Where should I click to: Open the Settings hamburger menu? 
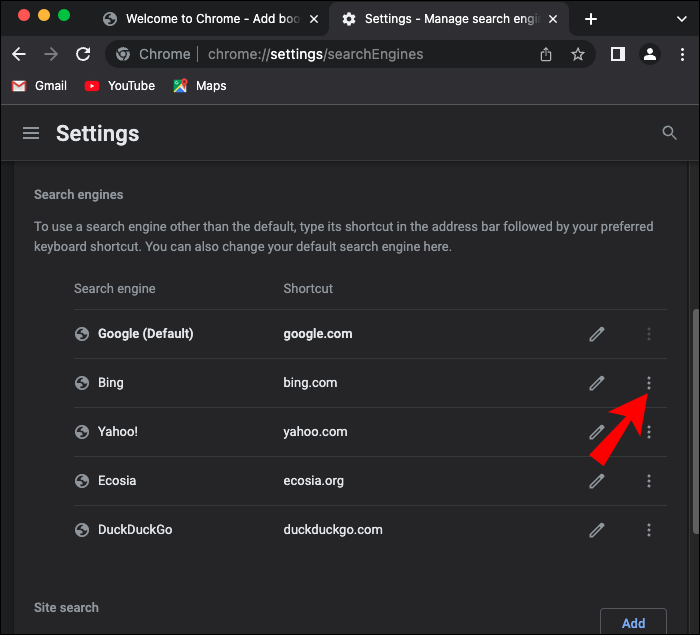[x=31, y=134]
